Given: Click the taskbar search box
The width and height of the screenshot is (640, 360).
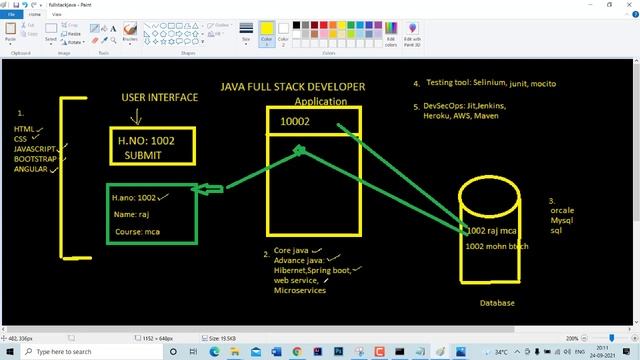Looking at the screenshot, I should [91, 351].
